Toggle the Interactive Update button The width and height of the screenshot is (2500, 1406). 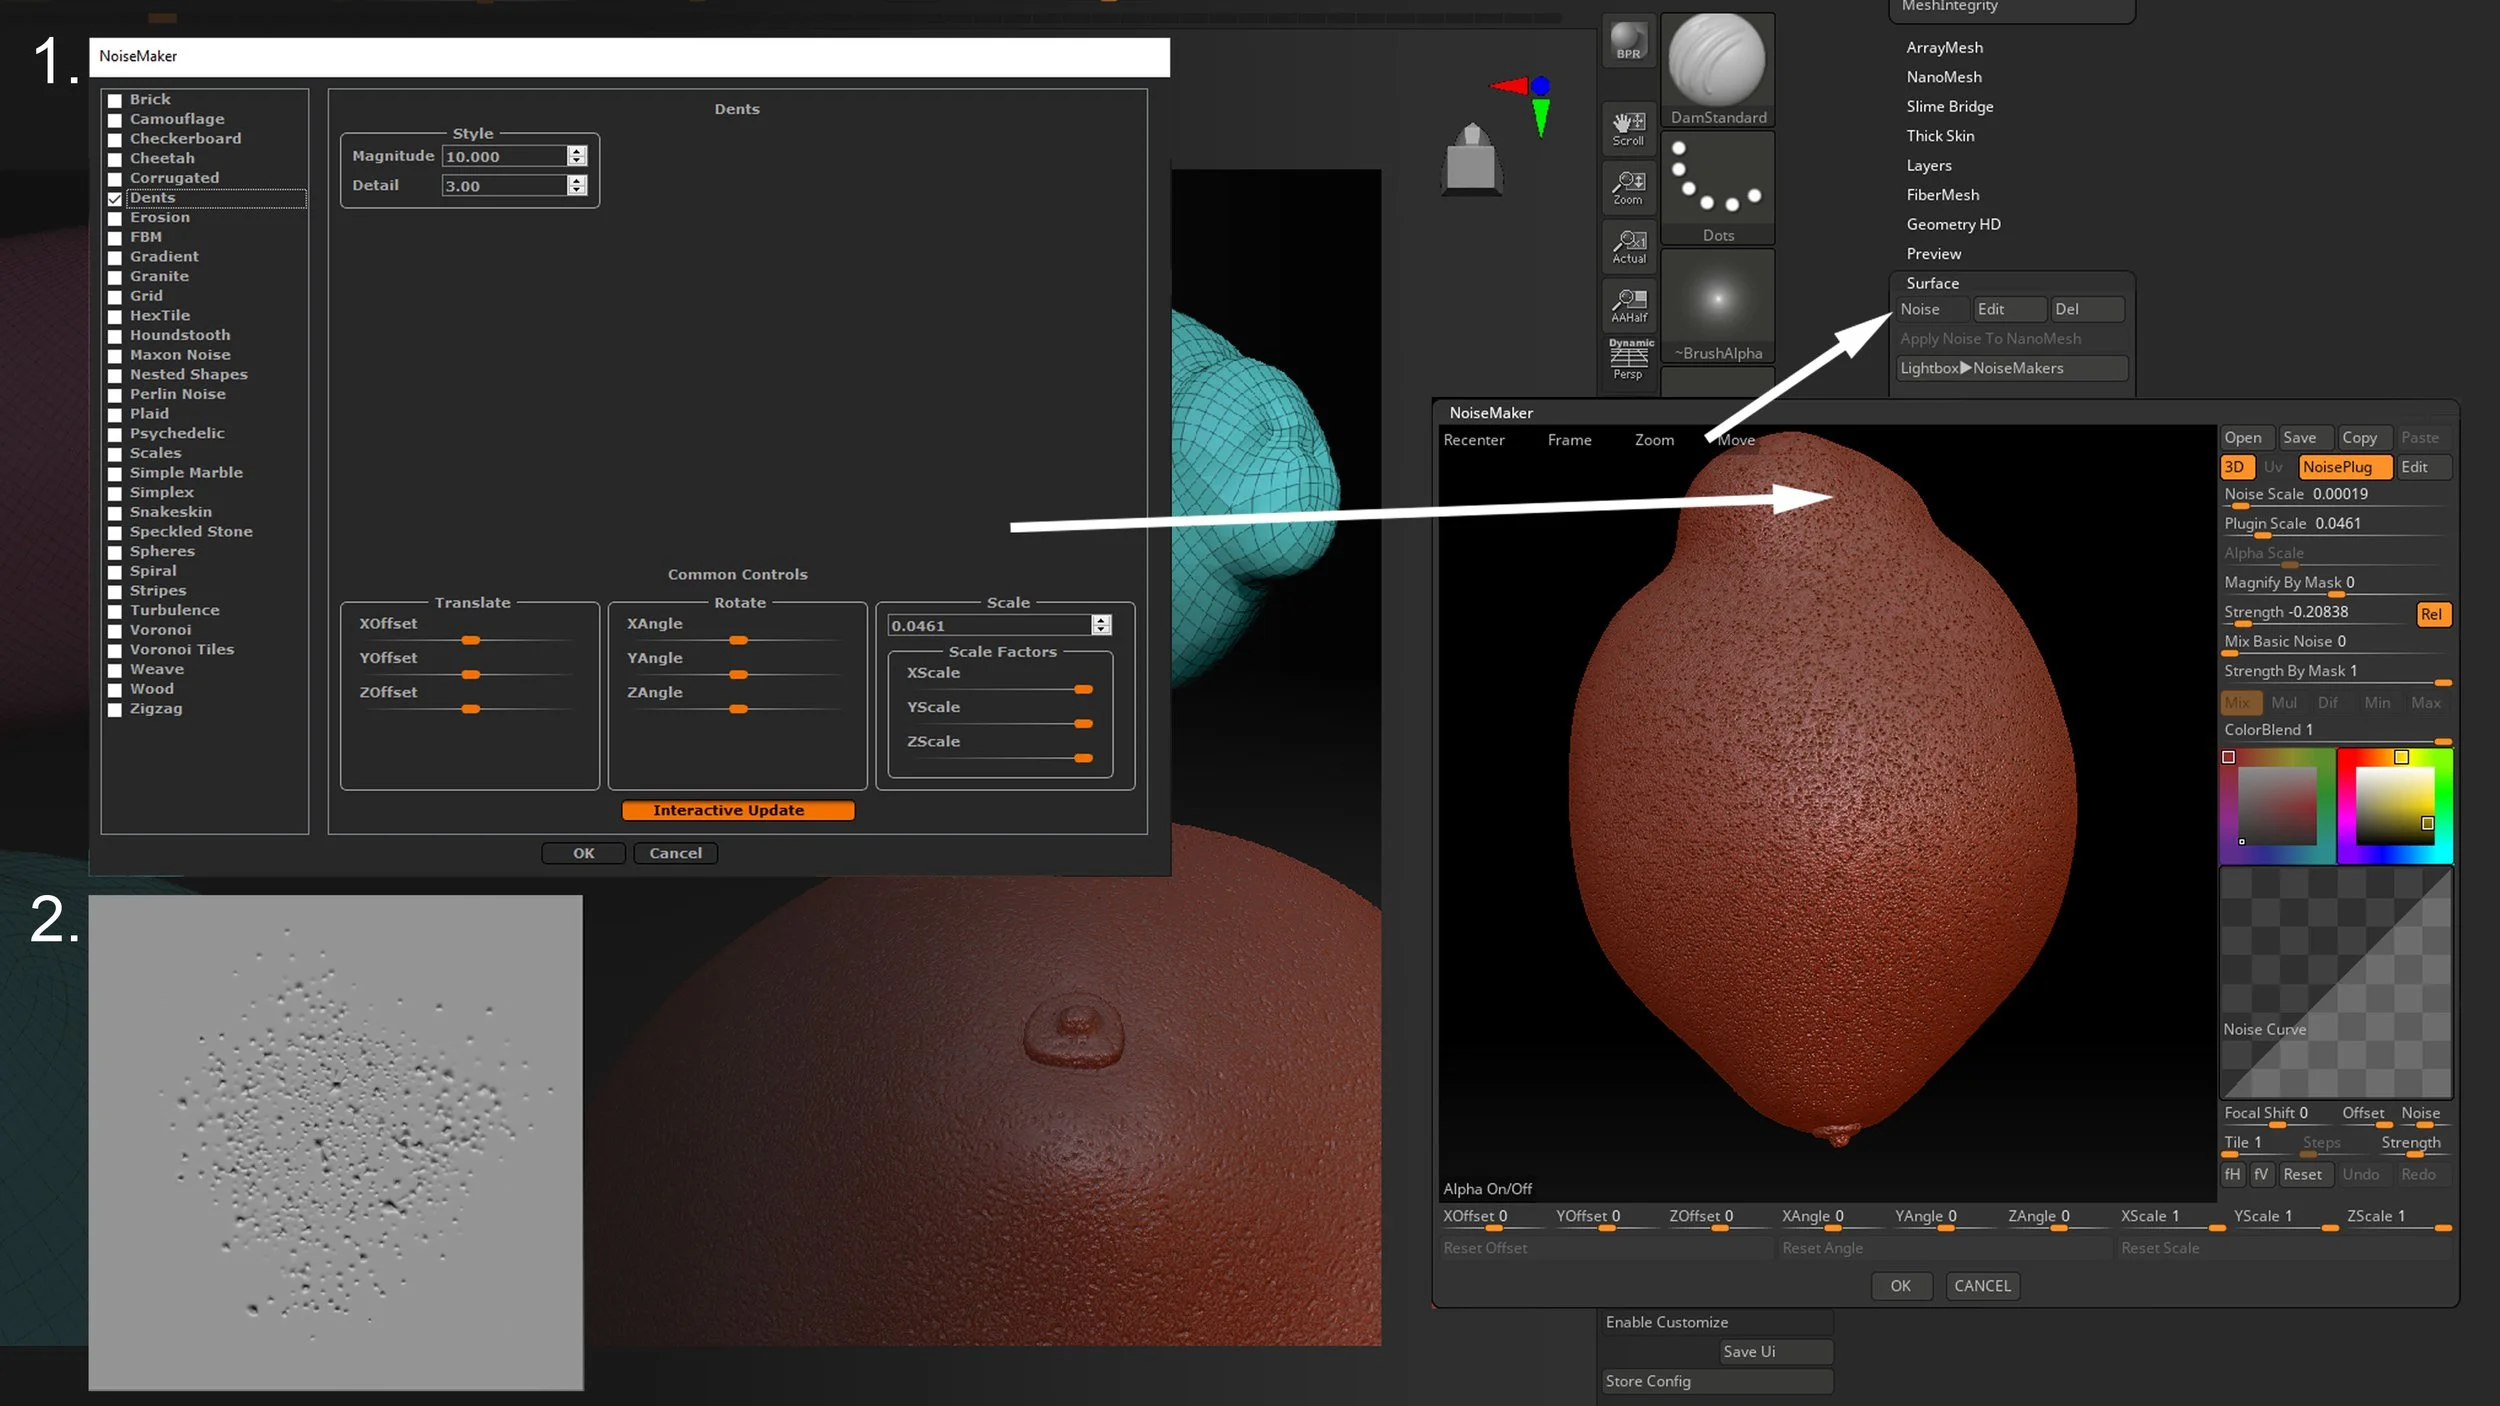(737, 810)
